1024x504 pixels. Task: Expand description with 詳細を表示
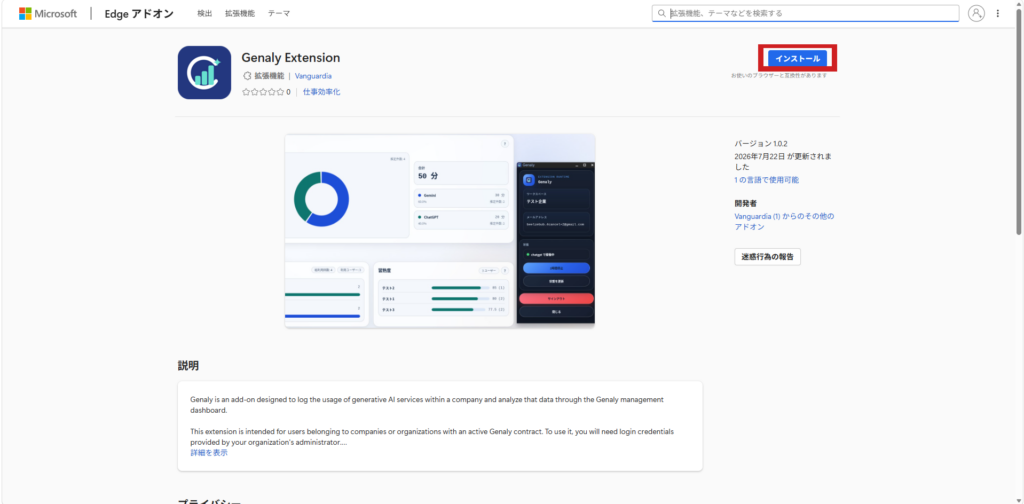pyautogui.click(x=209, y=452)
